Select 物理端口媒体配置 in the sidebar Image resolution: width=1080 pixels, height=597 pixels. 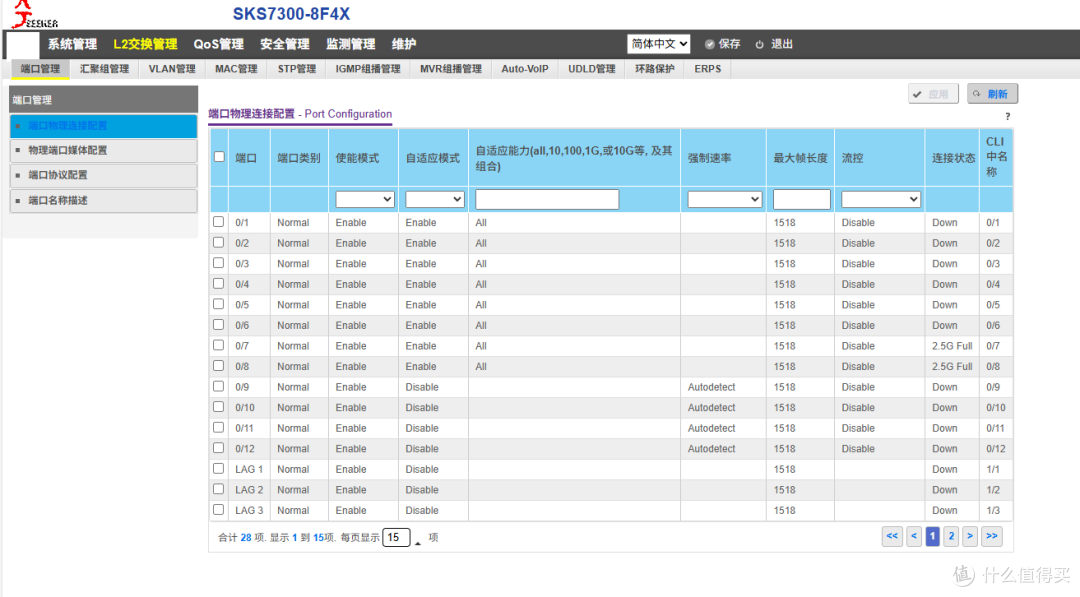(x=104, y=150)
